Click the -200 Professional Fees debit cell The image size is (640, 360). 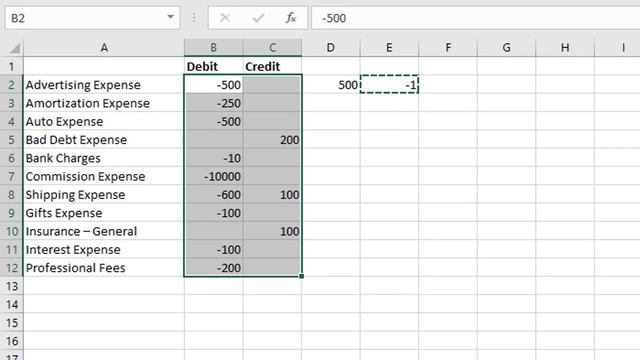pos(213,268)
